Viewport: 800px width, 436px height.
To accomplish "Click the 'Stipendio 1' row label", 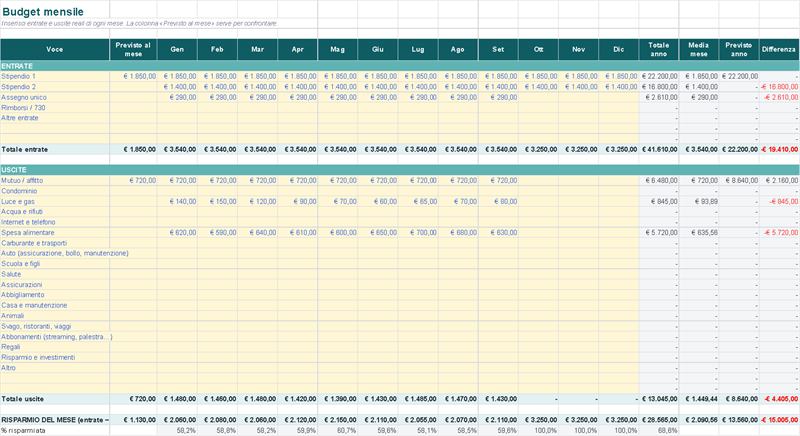I will pos(18,76).
